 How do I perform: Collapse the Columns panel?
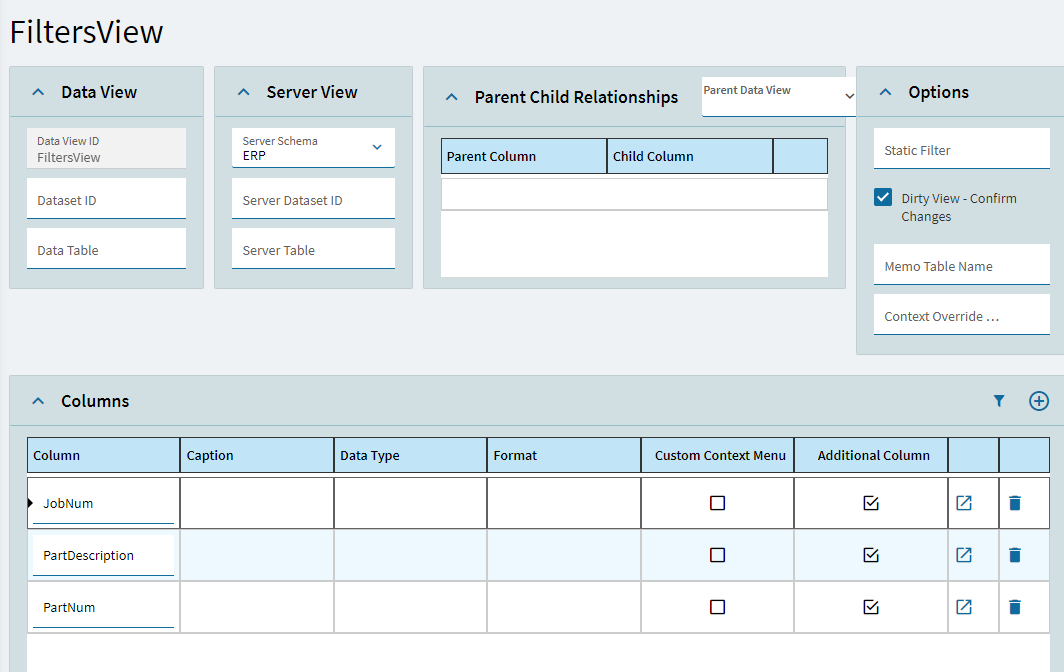(39, 401)
